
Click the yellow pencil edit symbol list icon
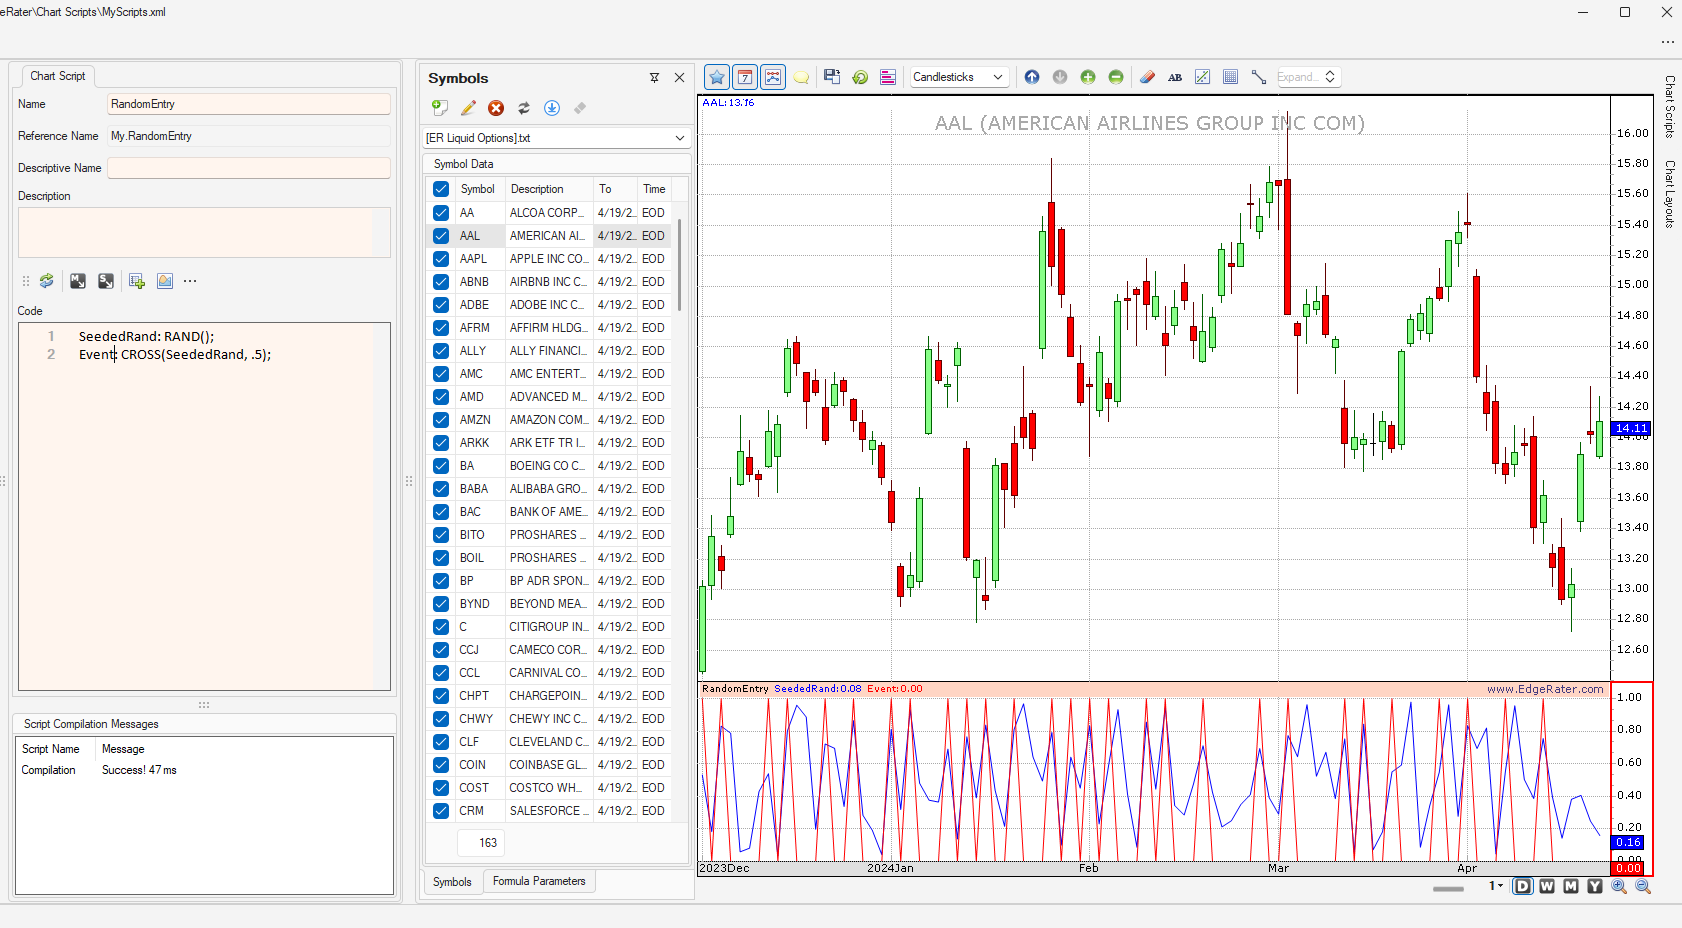(468, 108)
